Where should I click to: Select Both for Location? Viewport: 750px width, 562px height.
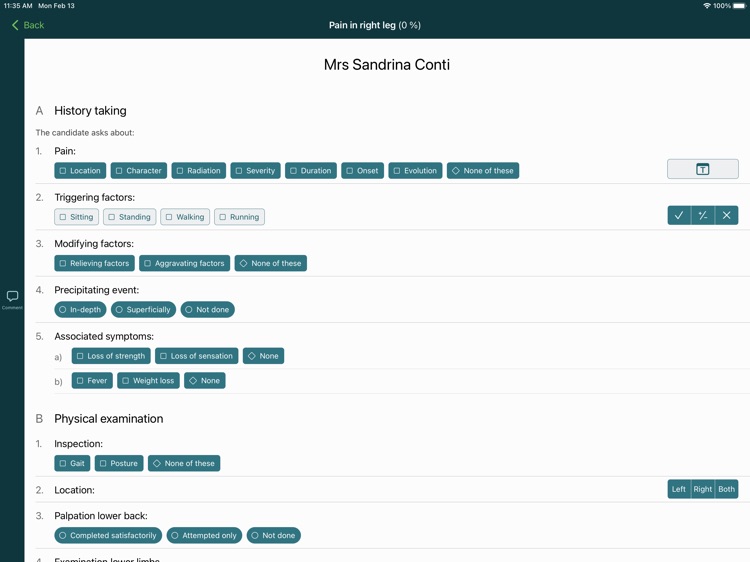[x=726, y=489]
